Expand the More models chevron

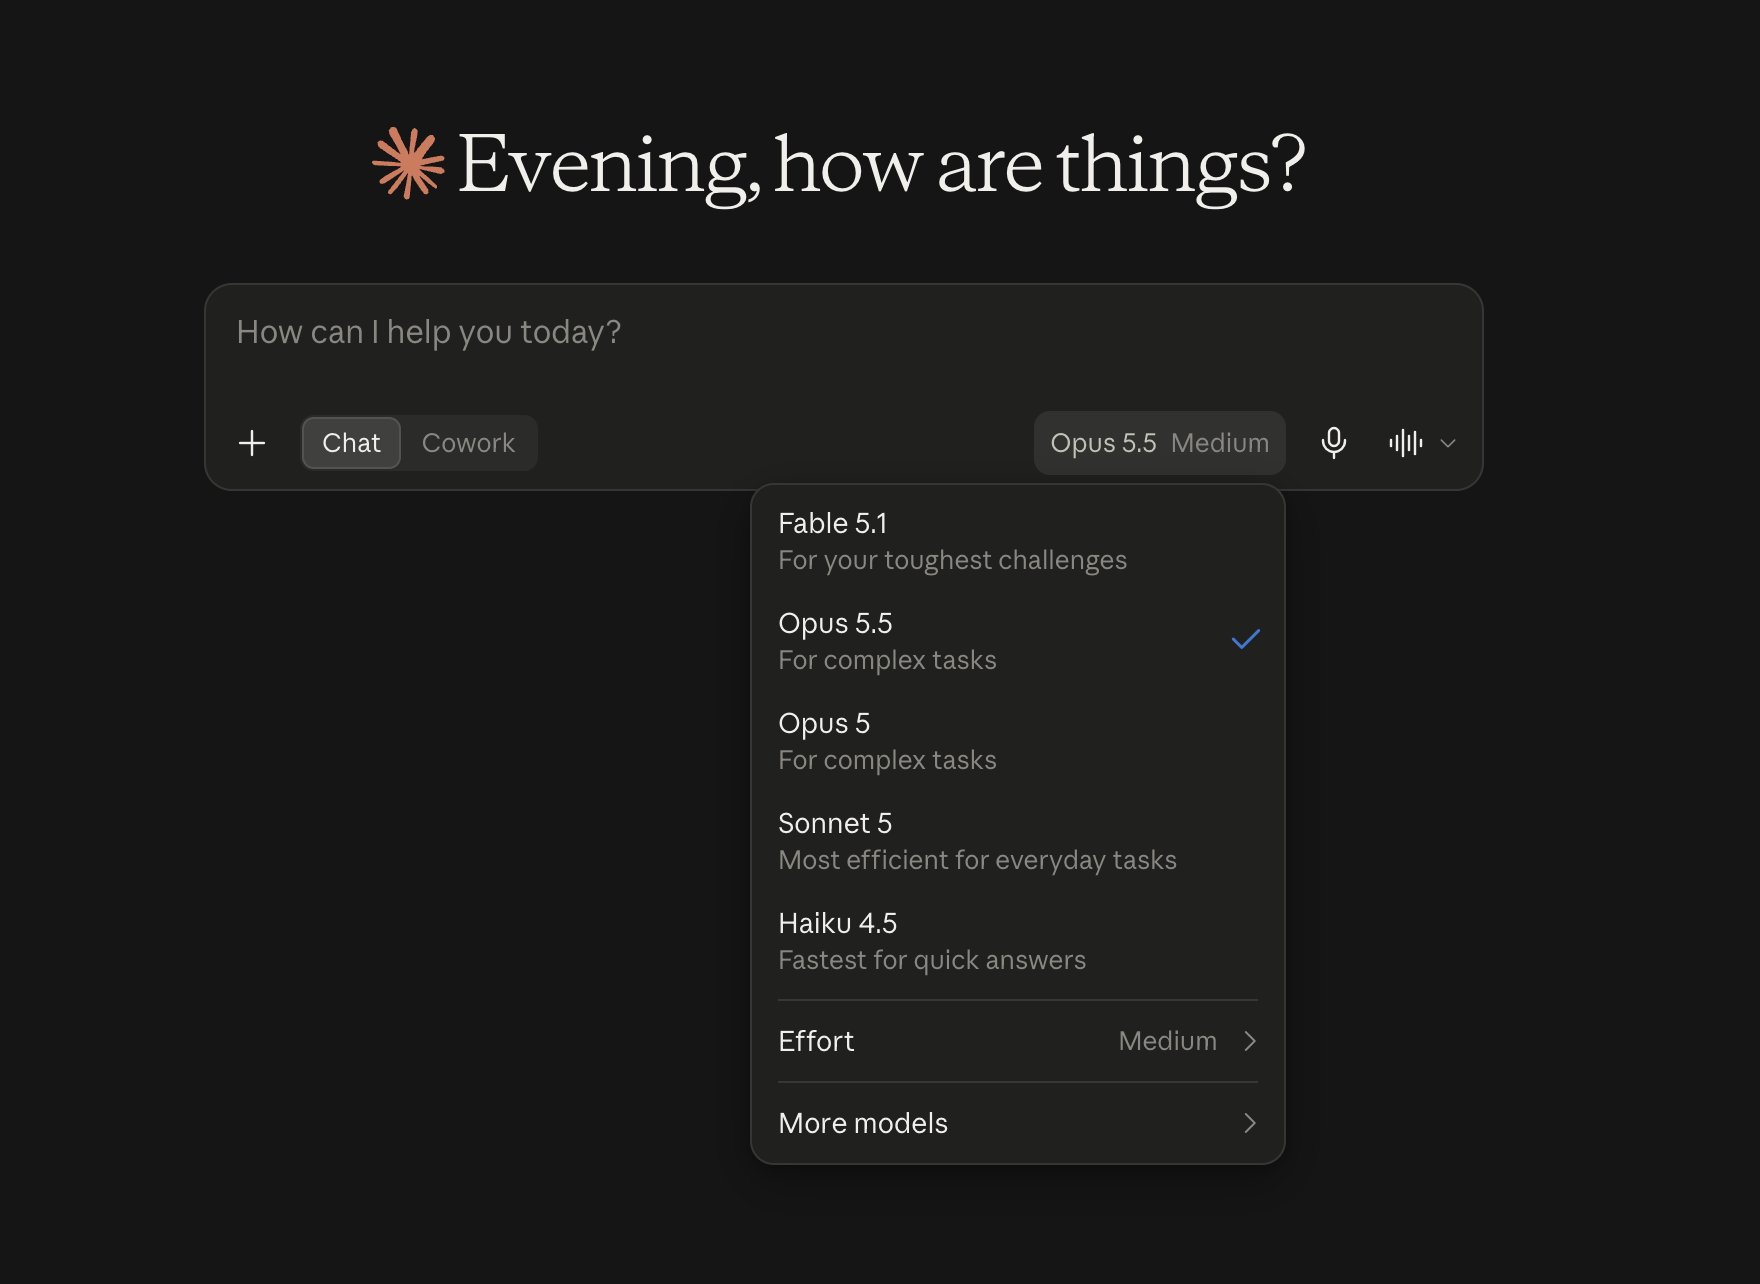(1249, 1123)
